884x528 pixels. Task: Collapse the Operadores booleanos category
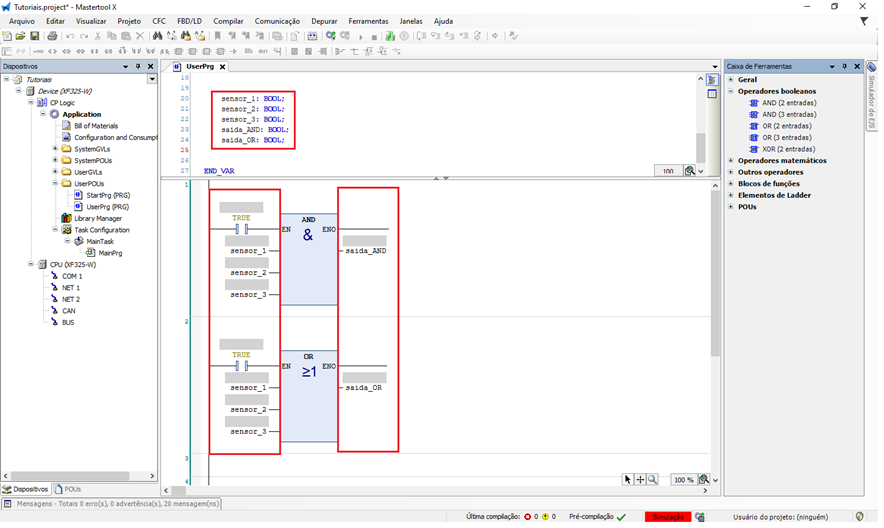[731, 91]
